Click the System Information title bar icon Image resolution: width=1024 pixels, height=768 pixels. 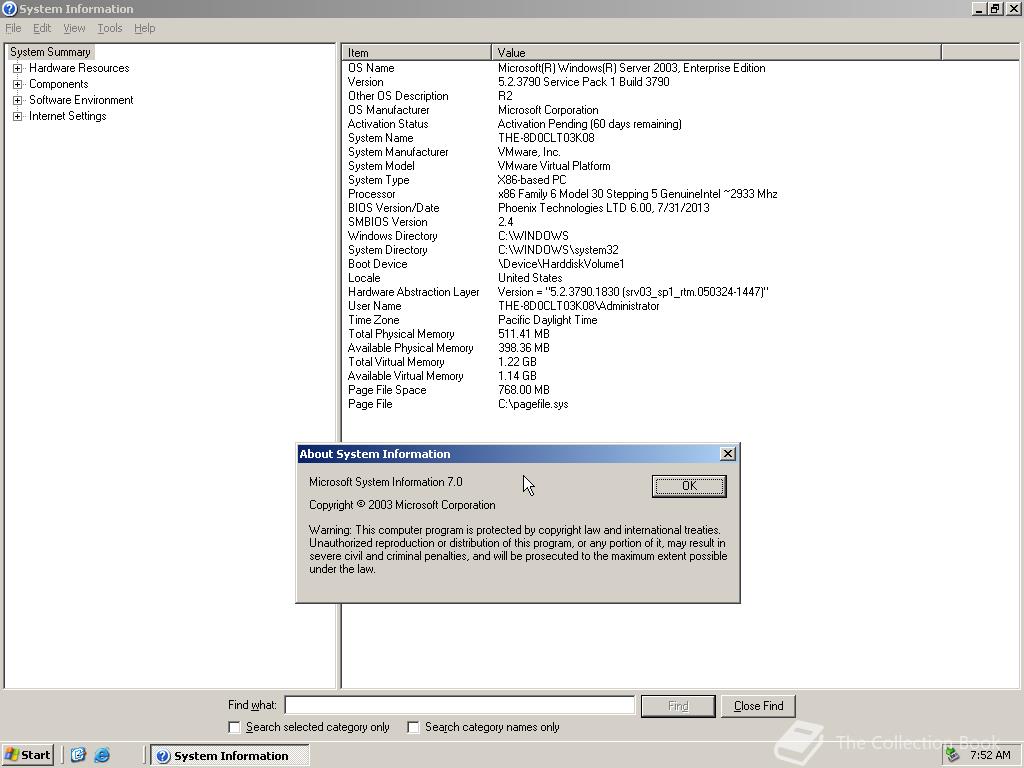[9, 8]
